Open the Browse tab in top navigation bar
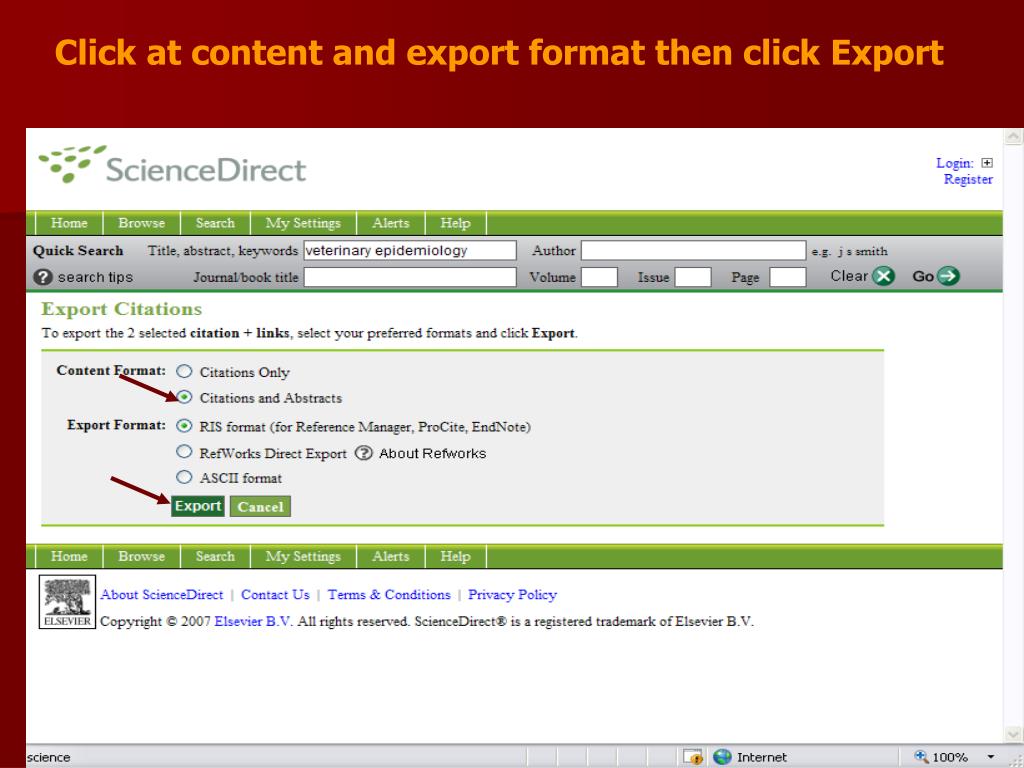The image size is (1024, 768). (142, 223)
